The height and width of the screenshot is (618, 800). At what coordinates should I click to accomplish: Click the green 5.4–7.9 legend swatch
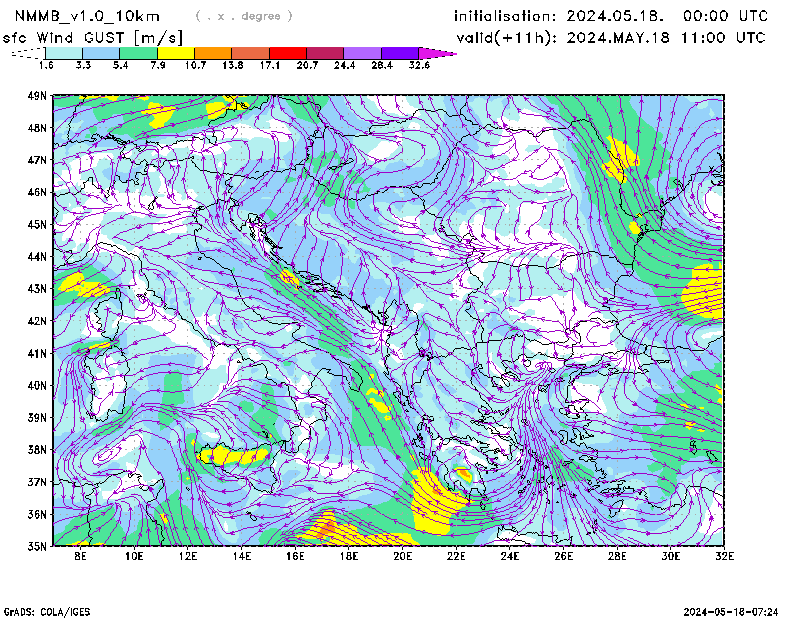(138, 53)
